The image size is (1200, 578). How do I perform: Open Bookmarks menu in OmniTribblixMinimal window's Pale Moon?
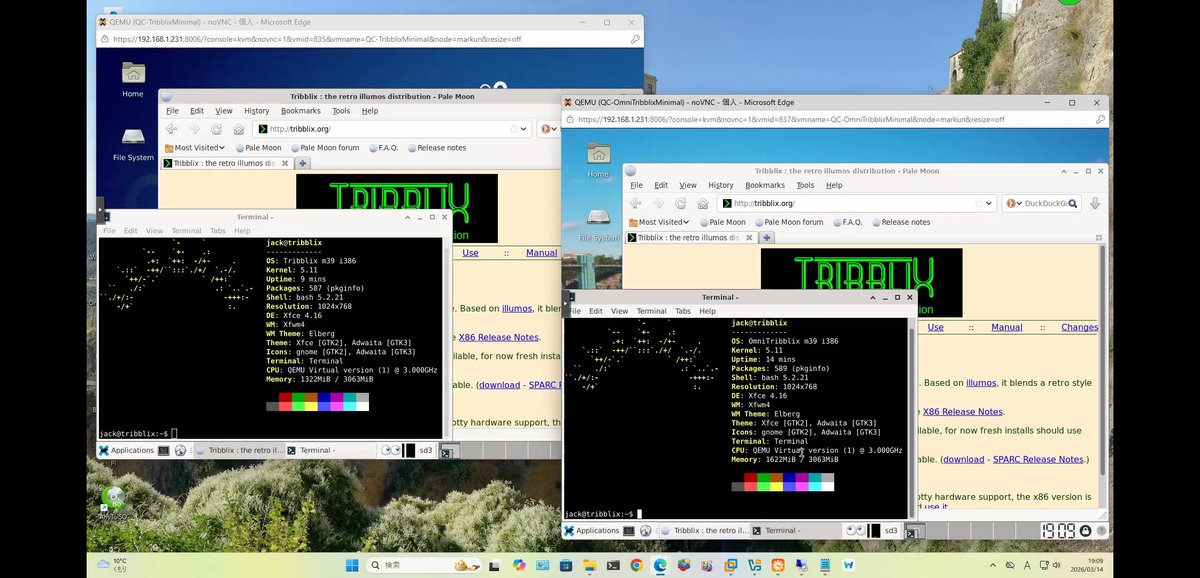click(x=765, y=185)
